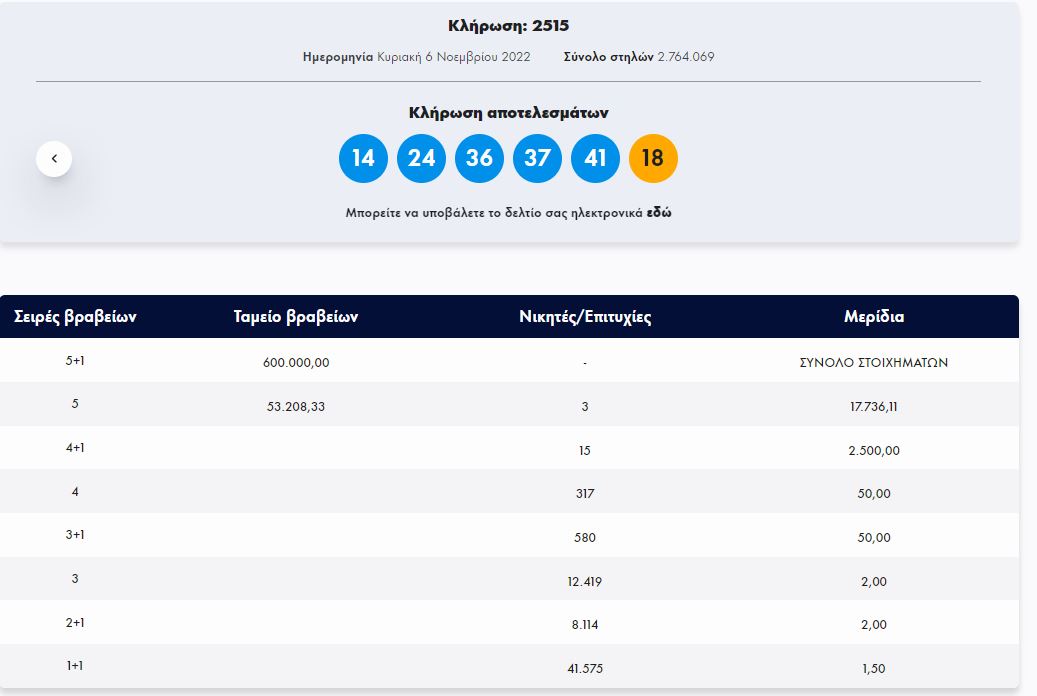Click the 'Ταμείο βραβείων' column header
1037x696 pixels.
pyautogui.click(x=295, y=317)
